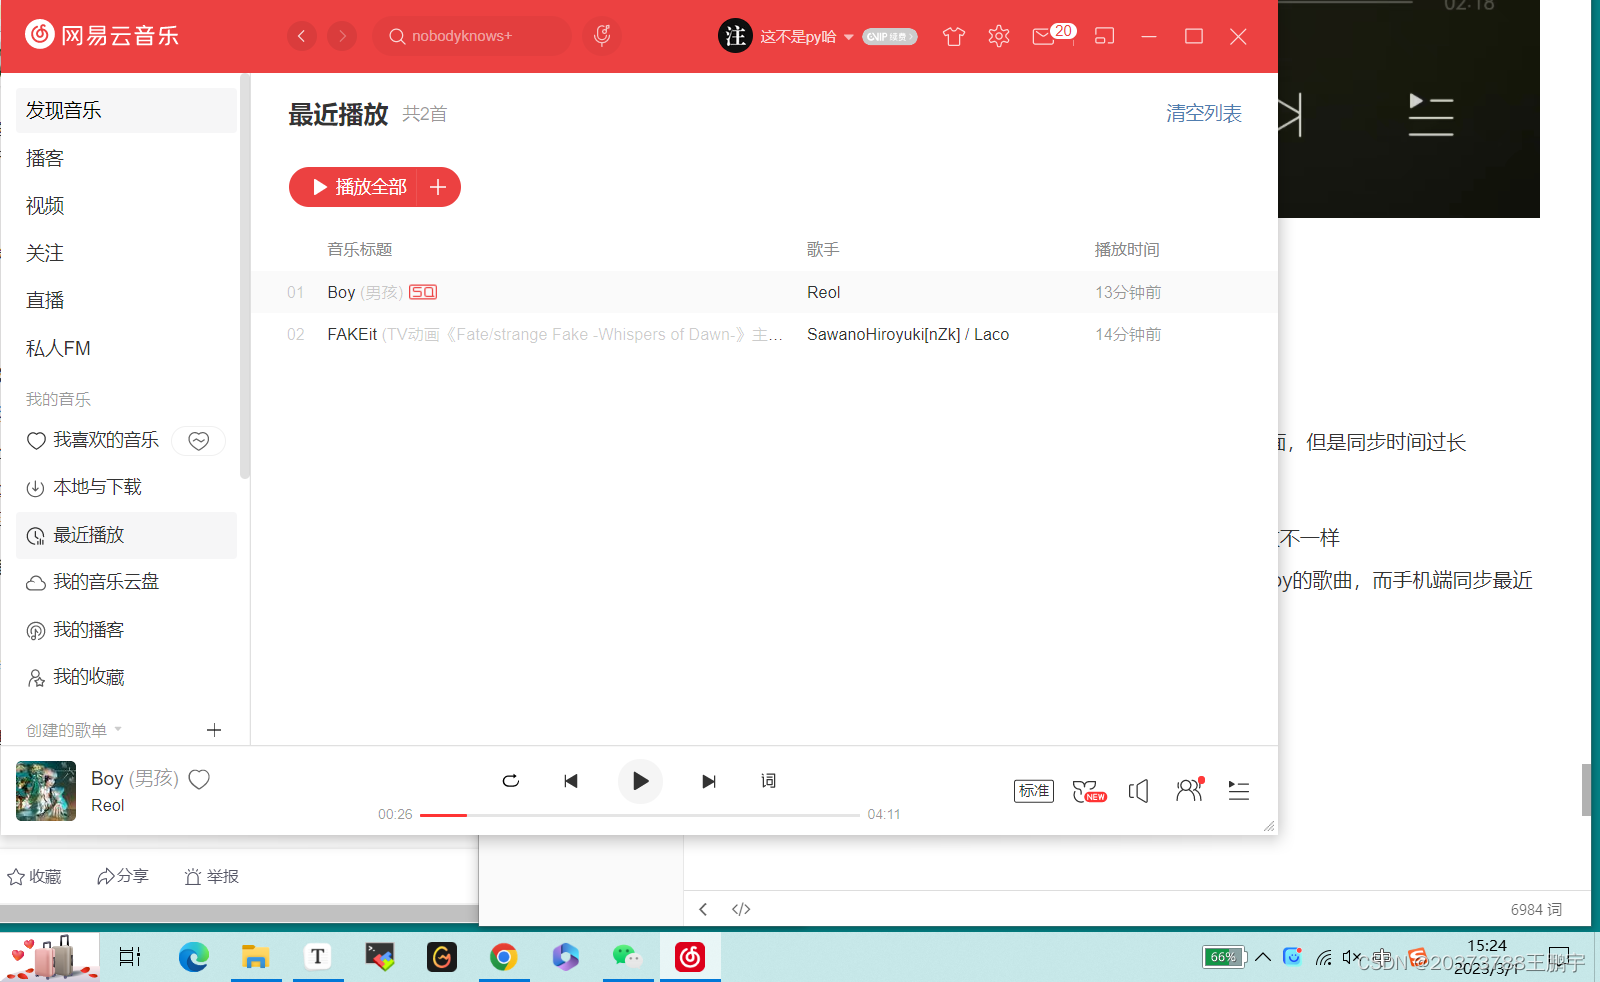Open lyrics with the 词 button

coord(768,781)
